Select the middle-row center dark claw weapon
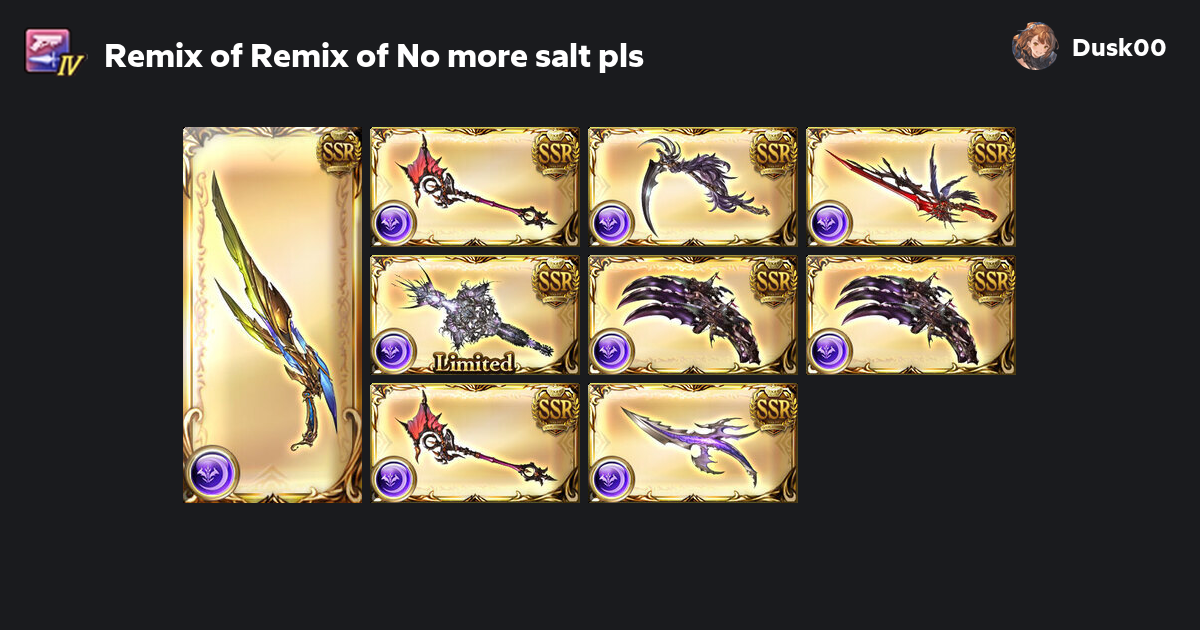 click(x=693, y=315)
